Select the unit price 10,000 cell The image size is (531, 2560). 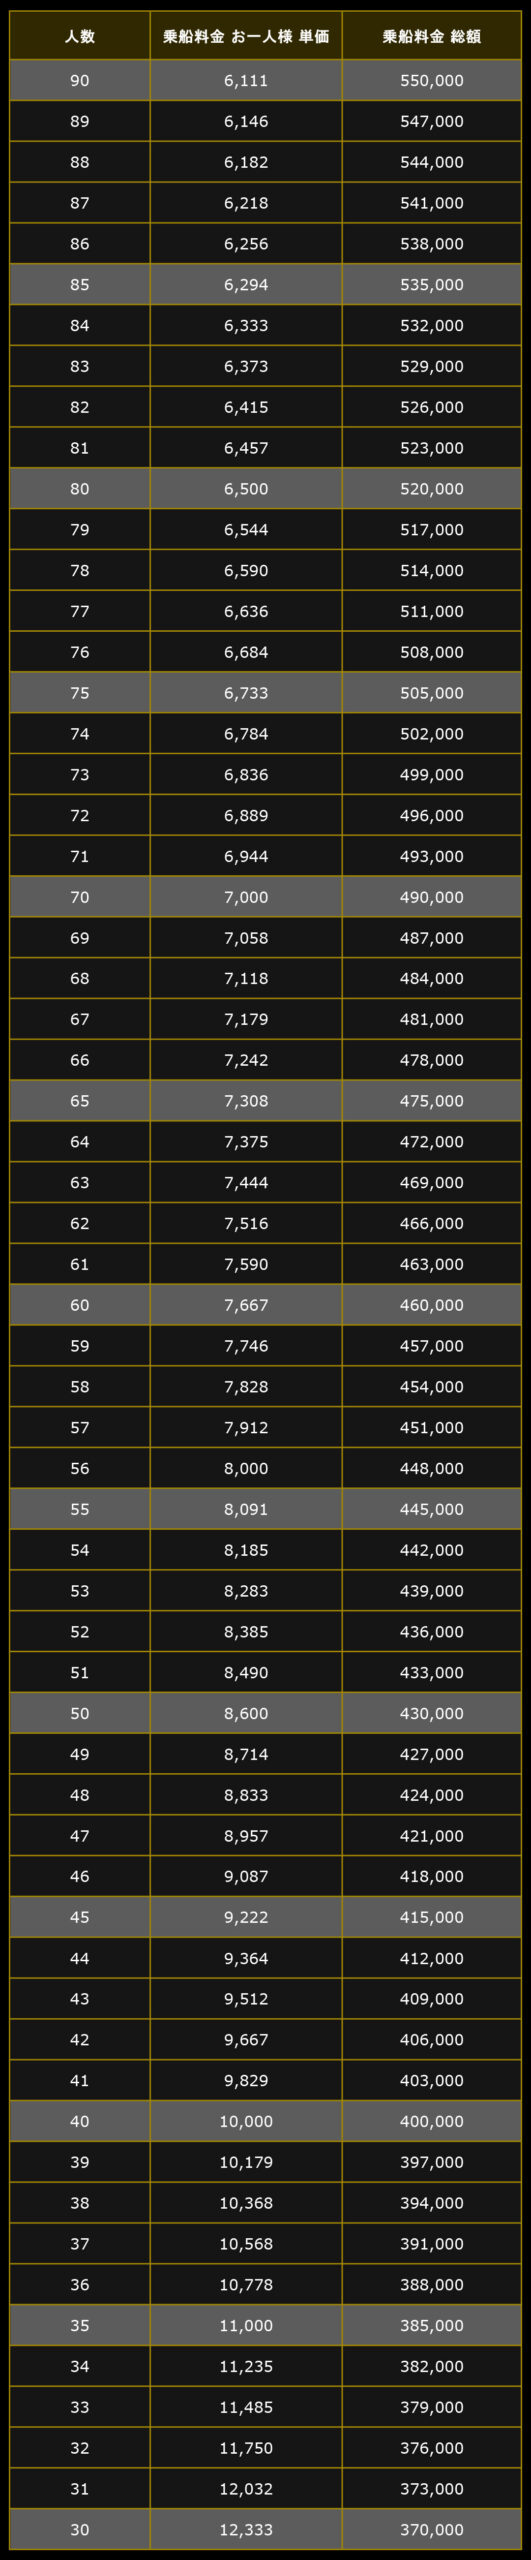tap(246, 2121)
